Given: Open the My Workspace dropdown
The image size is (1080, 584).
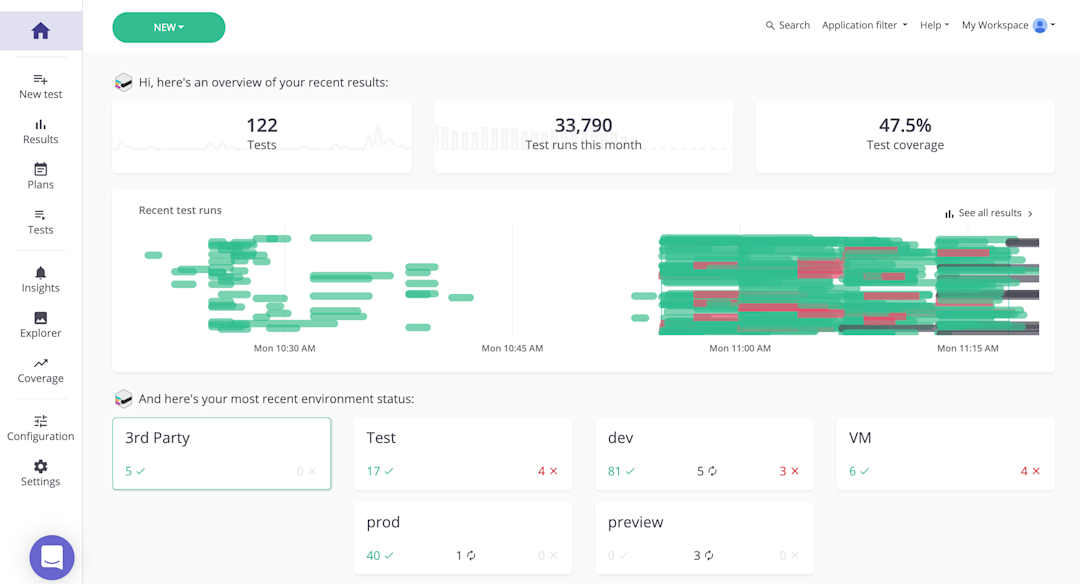Looking at the screenshot, I should 1008,25.
